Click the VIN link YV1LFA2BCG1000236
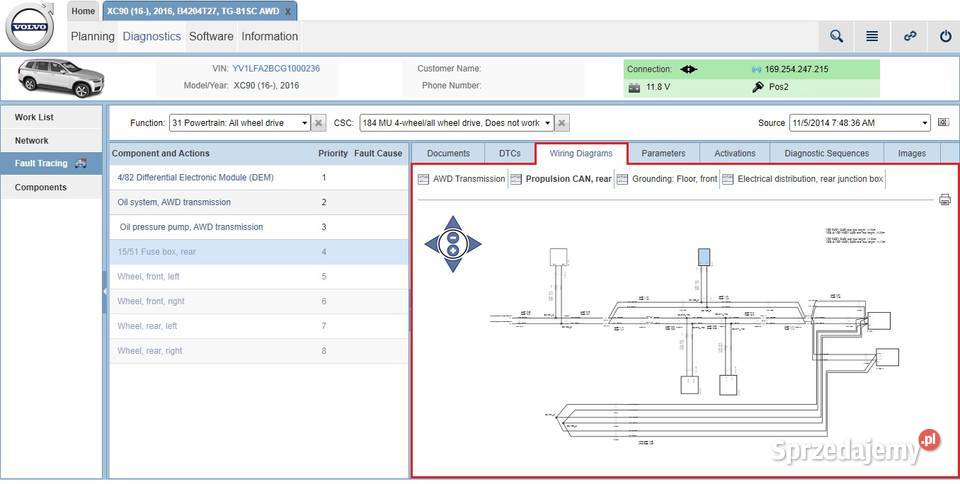The height and width of the screenshot is (484, 960). click(276, 69)
